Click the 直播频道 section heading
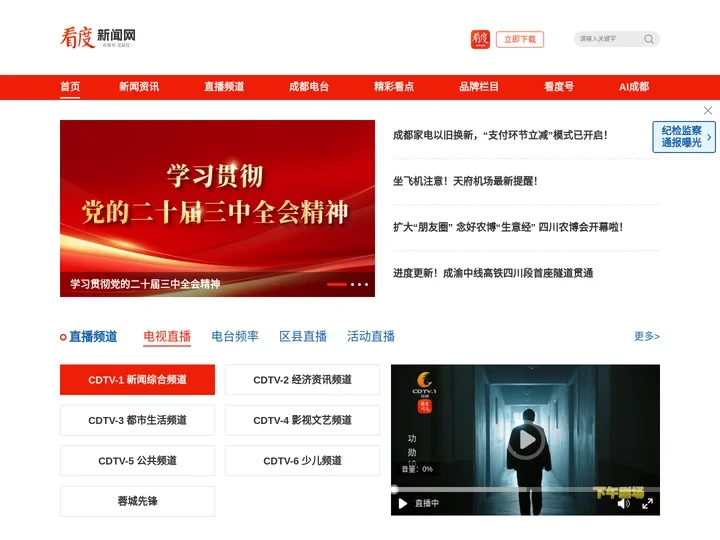 click(93, 337)
